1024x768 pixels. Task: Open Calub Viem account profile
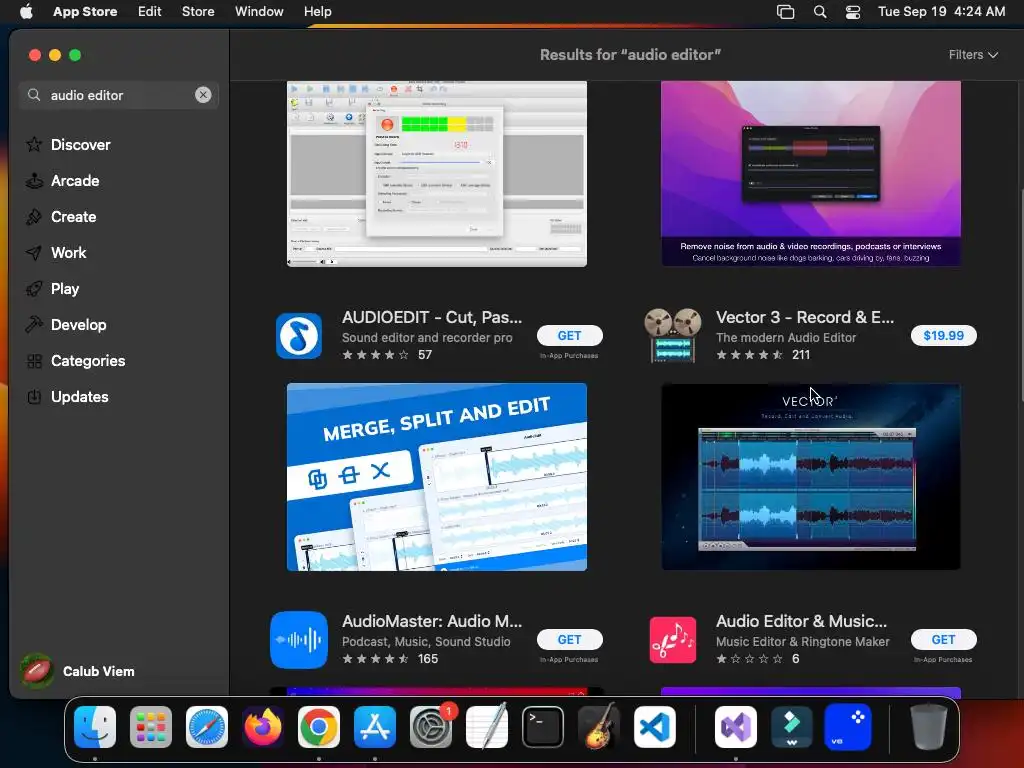point(77,671)
